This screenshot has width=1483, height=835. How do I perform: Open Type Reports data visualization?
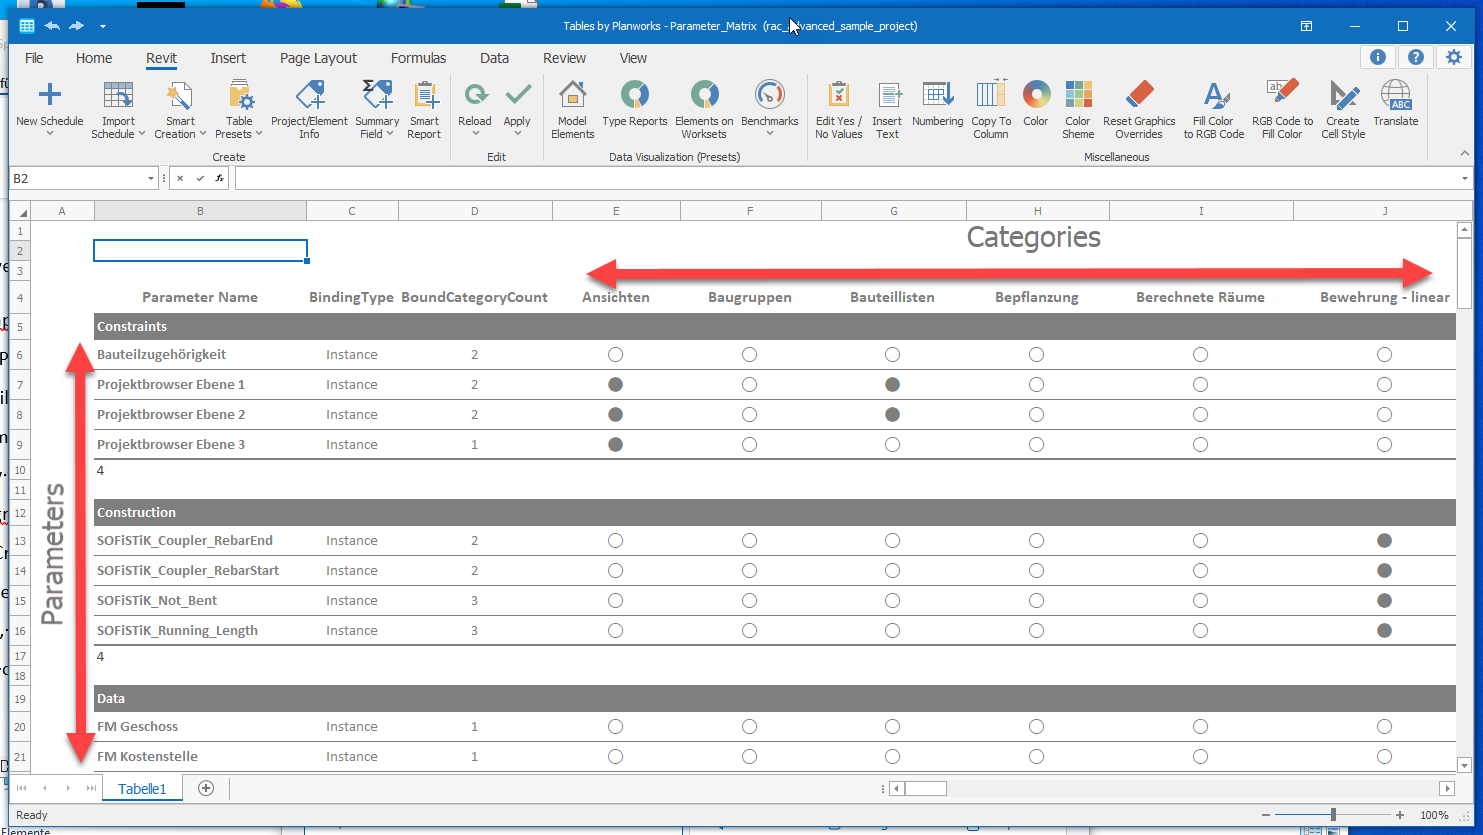pos(635,96)
